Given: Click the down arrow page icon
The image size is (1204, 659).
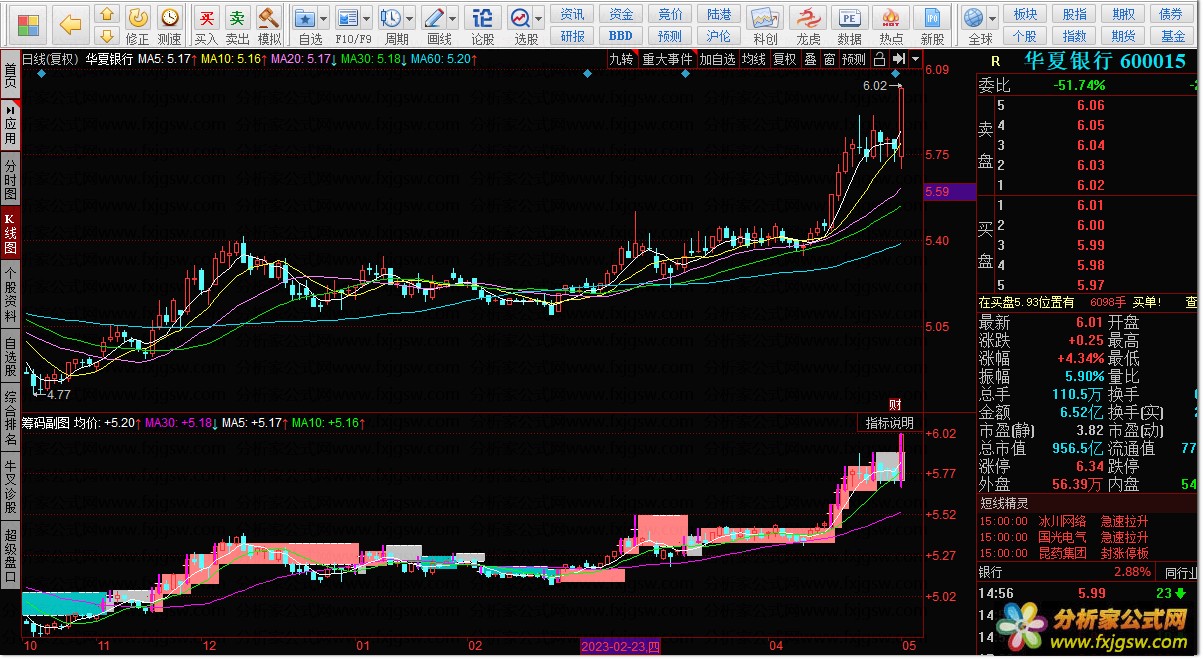Looking at the screenshot, I should [108, 36].
